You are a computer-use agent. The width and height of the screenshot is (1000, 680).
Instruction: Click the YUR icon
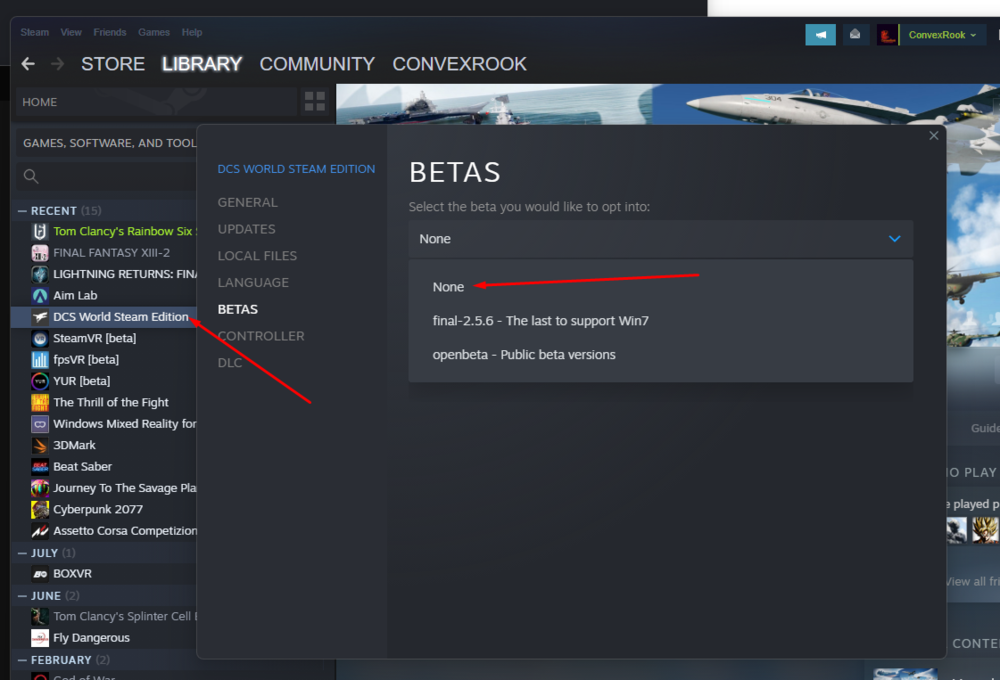[x=40, y=381]
